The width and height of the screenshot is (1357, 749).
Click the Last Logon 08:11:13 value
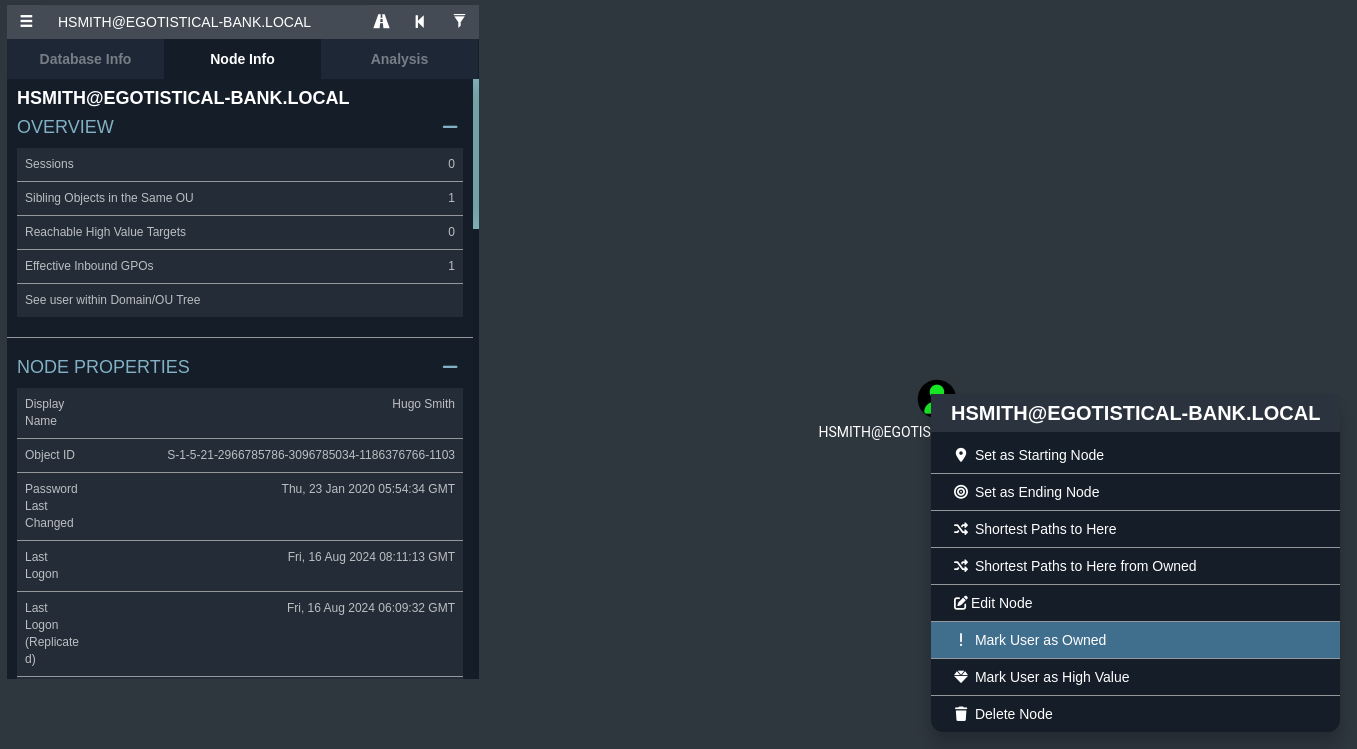(x=371, y=557)
